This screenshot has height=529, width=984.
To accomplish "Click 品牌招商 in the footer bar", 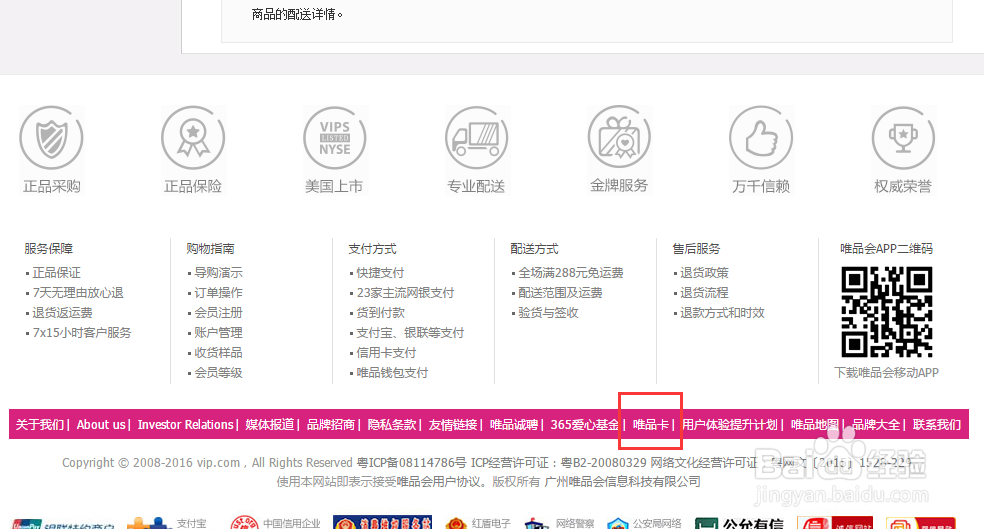I will pos(331,425).
